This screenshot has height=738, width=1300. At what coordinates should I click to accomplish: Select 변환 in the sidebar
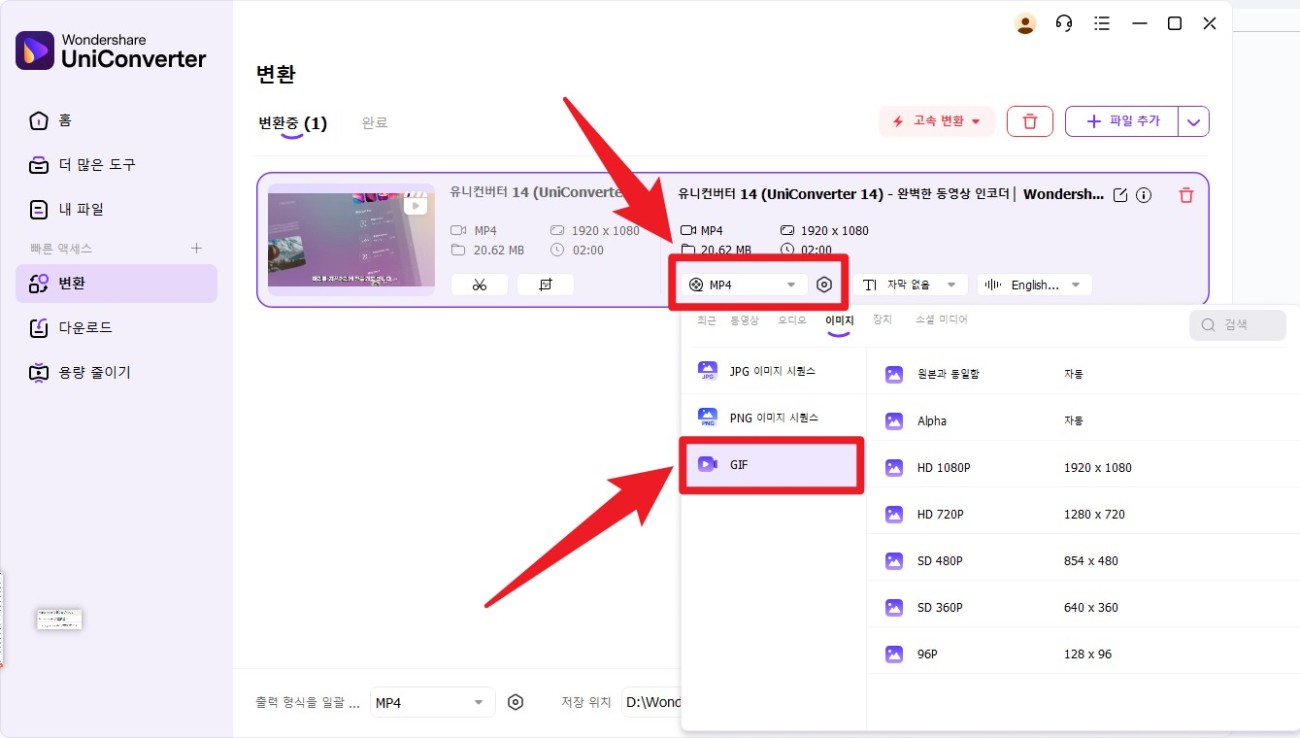[x=116, y=283]
